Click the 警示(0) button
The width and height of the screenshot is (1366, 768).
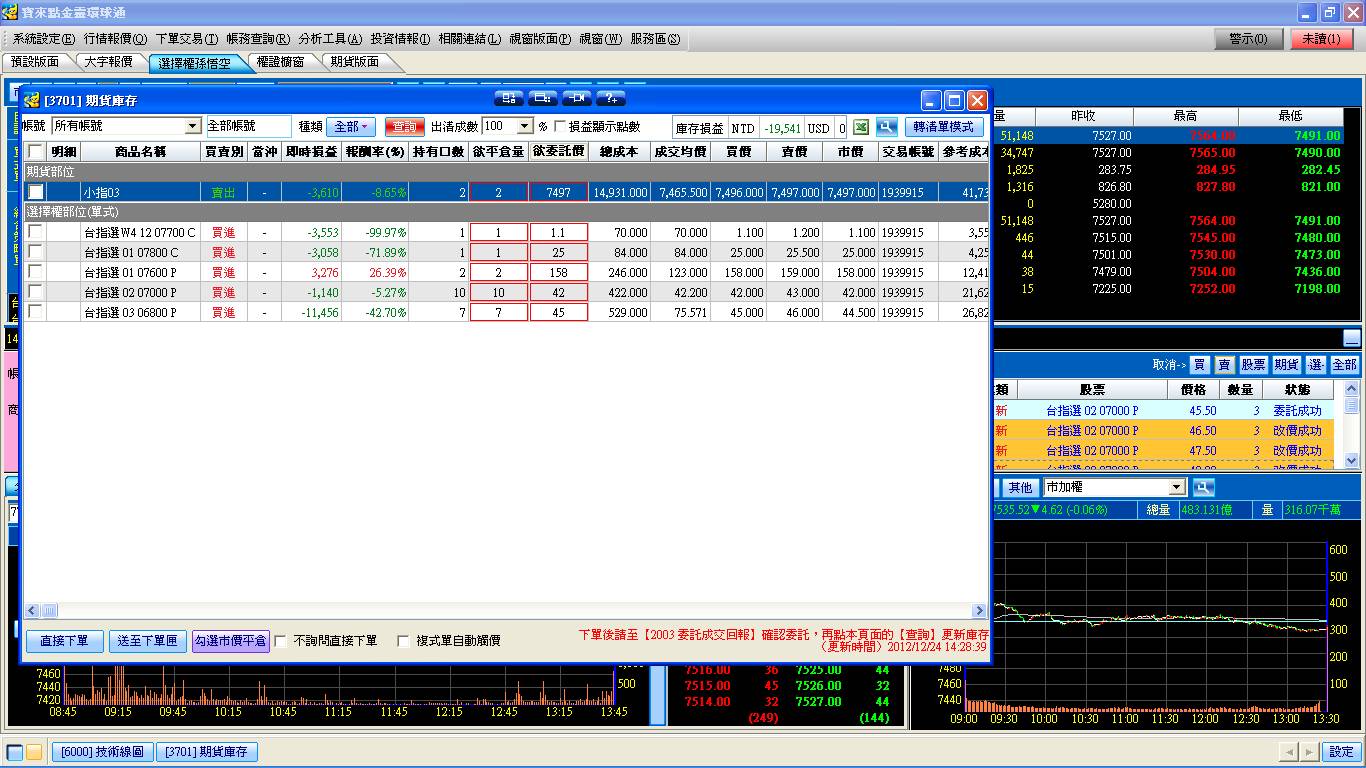[1248, 39]
